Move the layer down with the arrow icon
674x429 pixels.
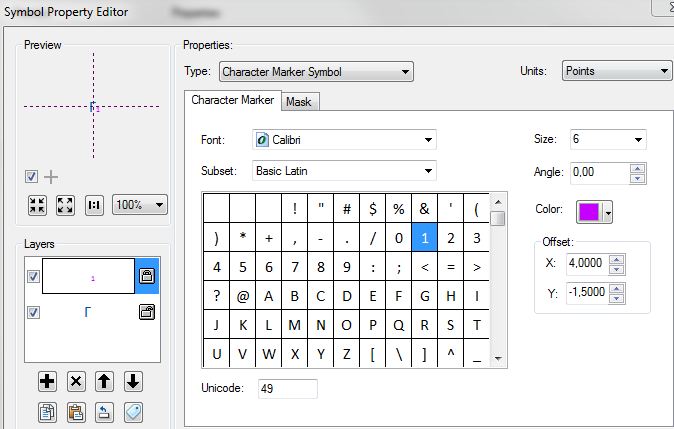134,381
